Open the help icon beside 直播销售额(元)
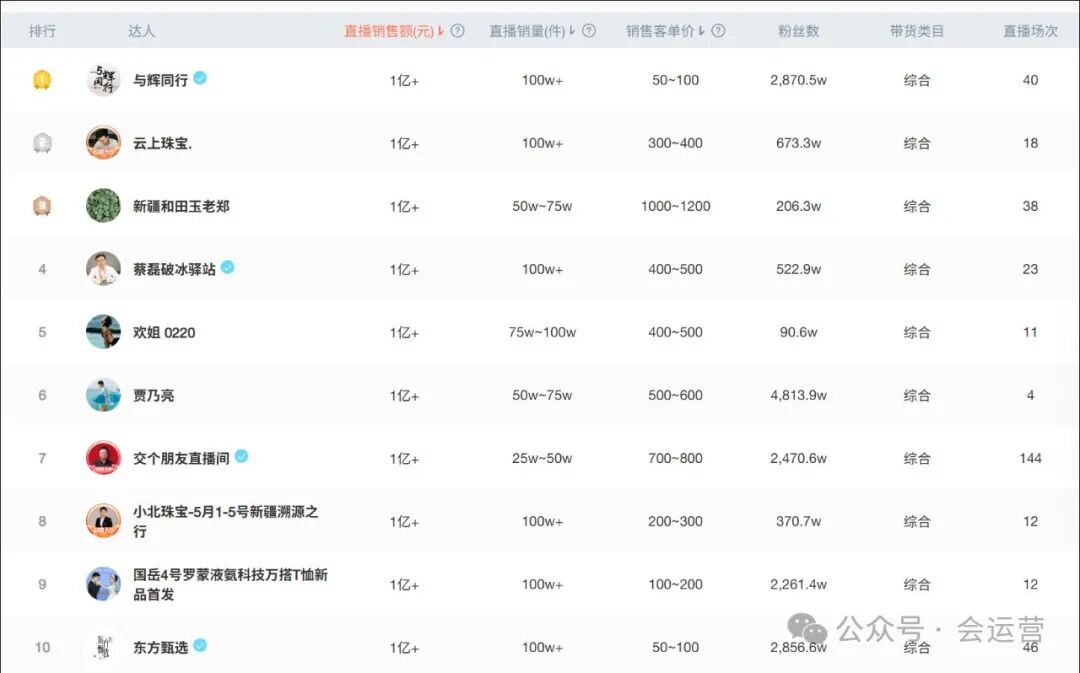Image resolution: width=1080 pixels, height=673 pixels. [457, 31]
